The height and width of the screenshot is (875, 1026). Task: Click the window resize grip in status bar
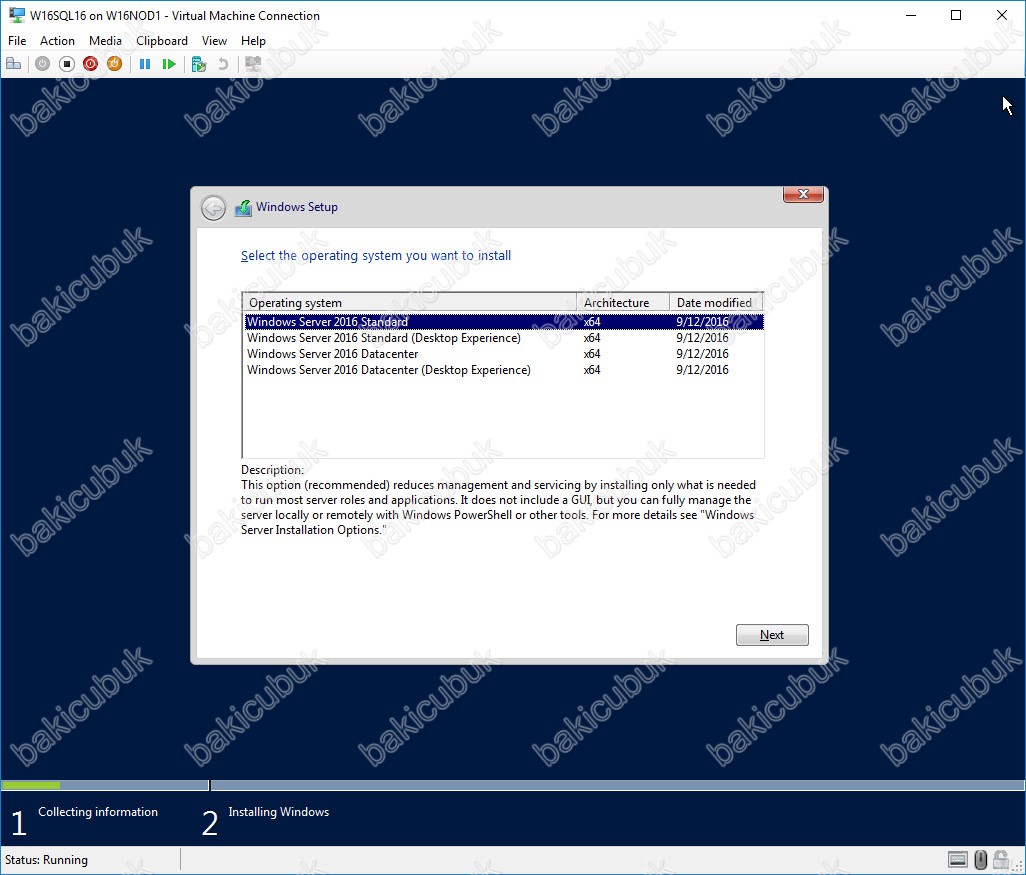click(x=1018, y=866)
